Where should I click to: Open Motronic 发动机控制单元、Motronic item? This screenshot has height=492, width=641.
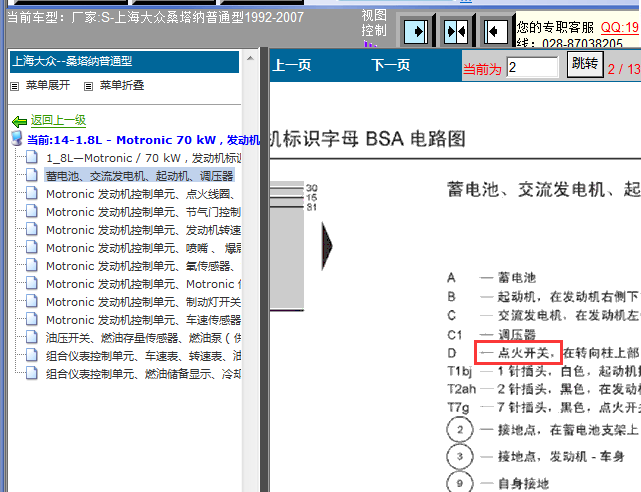(143, 284)
